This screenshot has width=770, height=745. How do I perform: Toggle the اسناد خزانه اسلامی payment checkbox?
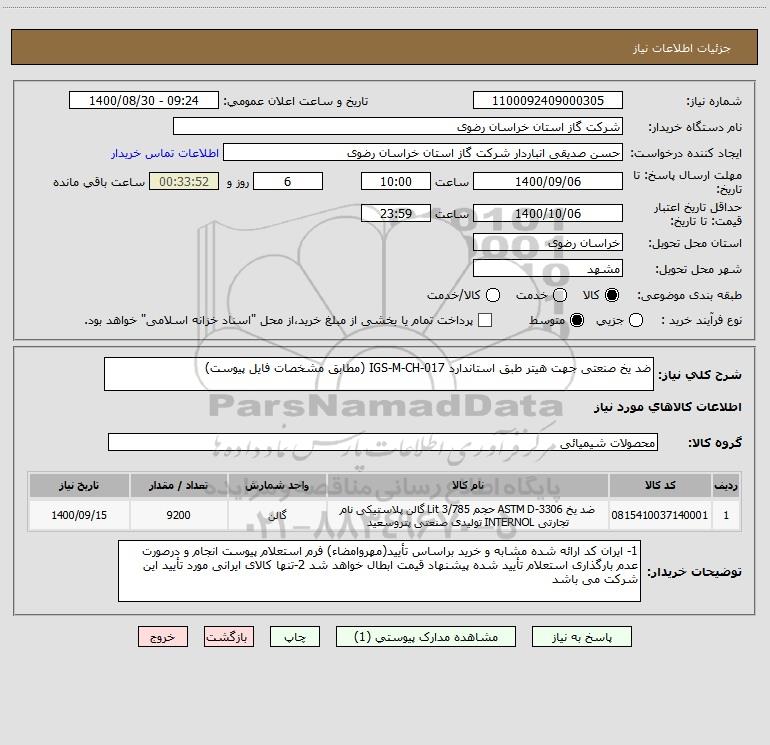click(485, 320)
